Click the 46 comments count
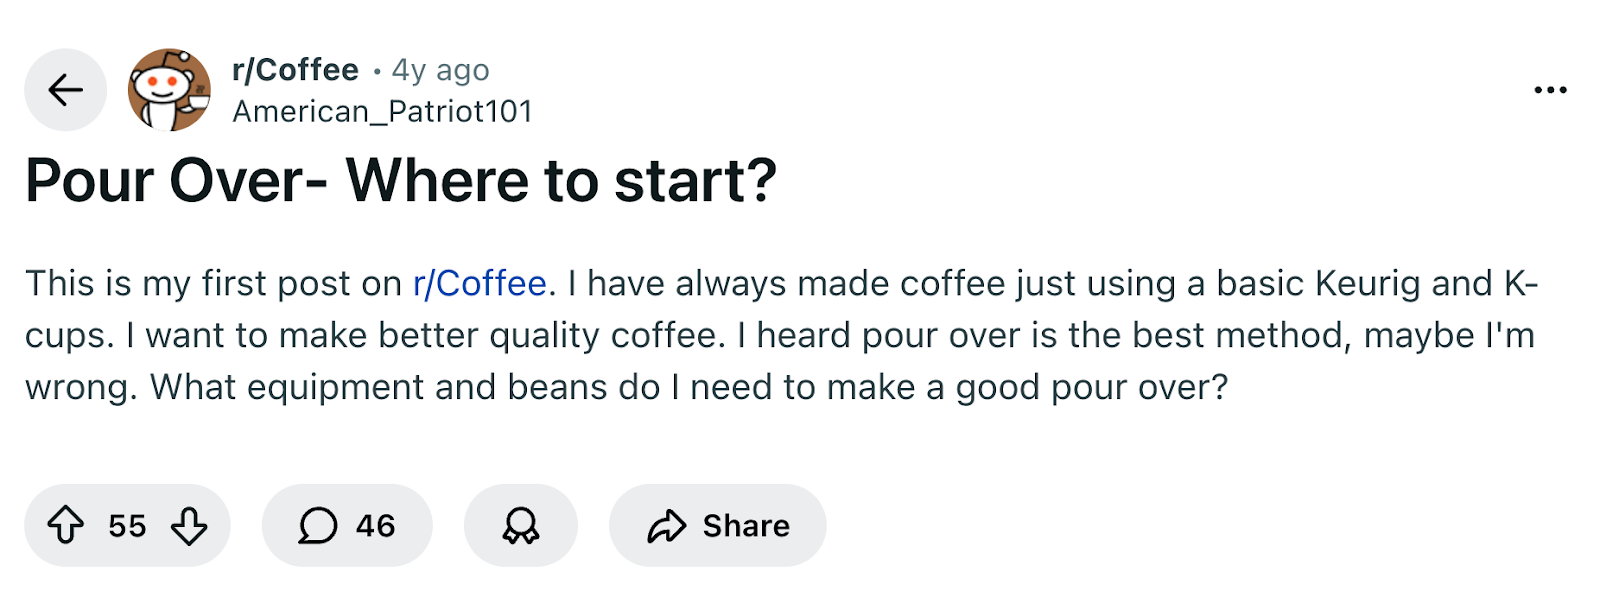The height and width of the screenshot is (591, 1600). 375,526
